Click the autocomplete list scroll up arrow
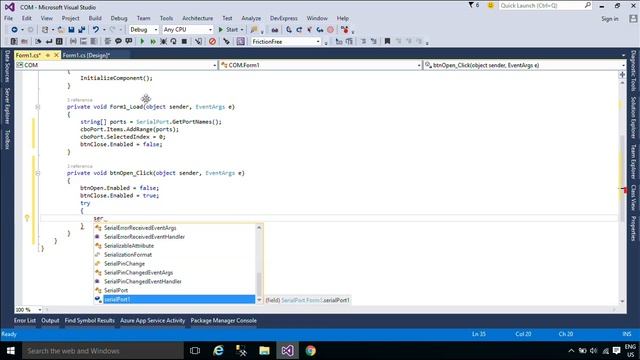This screenshot has width=640, height=360. click(x=259, y=227)
